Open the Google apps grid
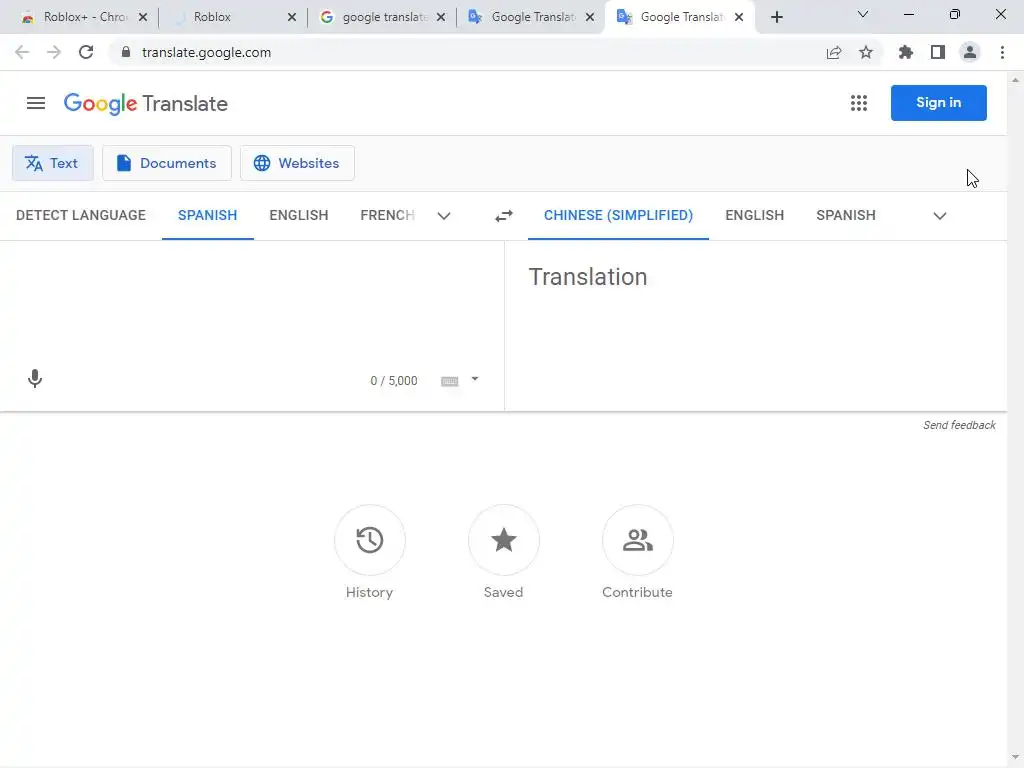1024x768 pixels. pyautogui.click(x=859, y=103)
